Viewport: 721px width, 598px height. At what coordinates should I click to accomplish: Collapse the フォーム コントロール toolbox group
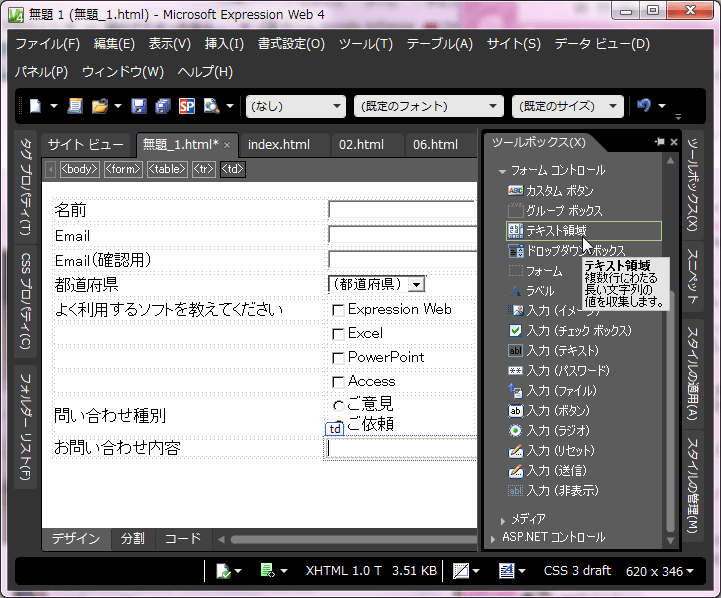pyautogui.click(x=502, y=171)
